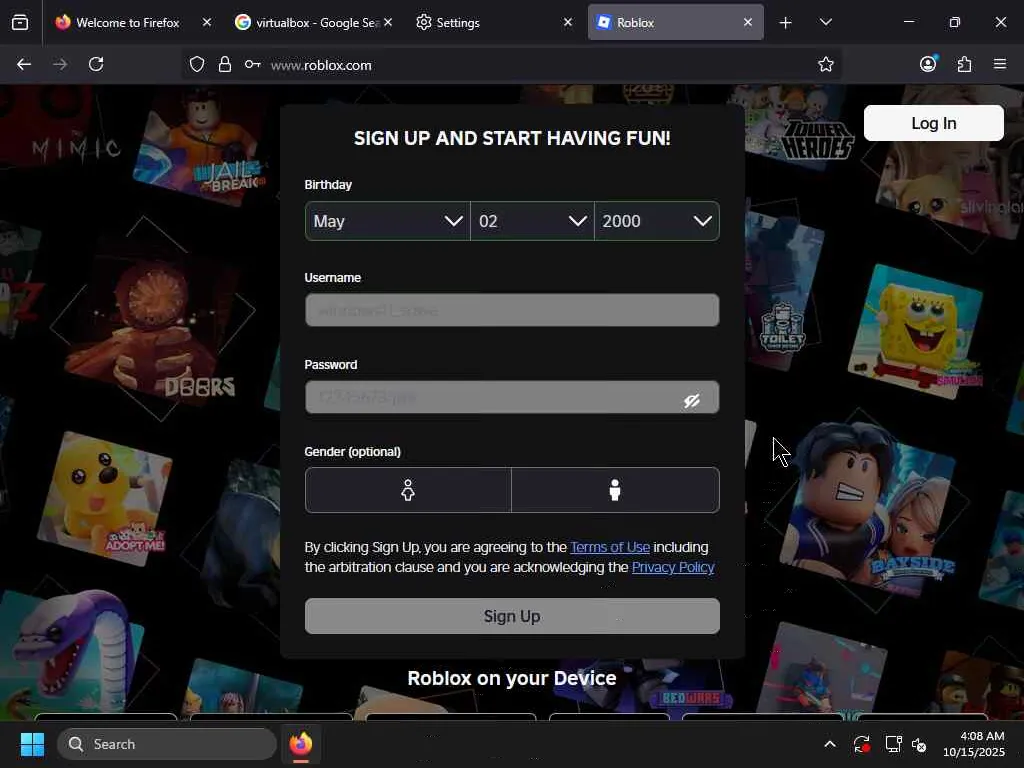Image resolution: width=1024 pixels, height=768 pixels.
Task: Open the Firefox application menu
Action: (1000, 64)
